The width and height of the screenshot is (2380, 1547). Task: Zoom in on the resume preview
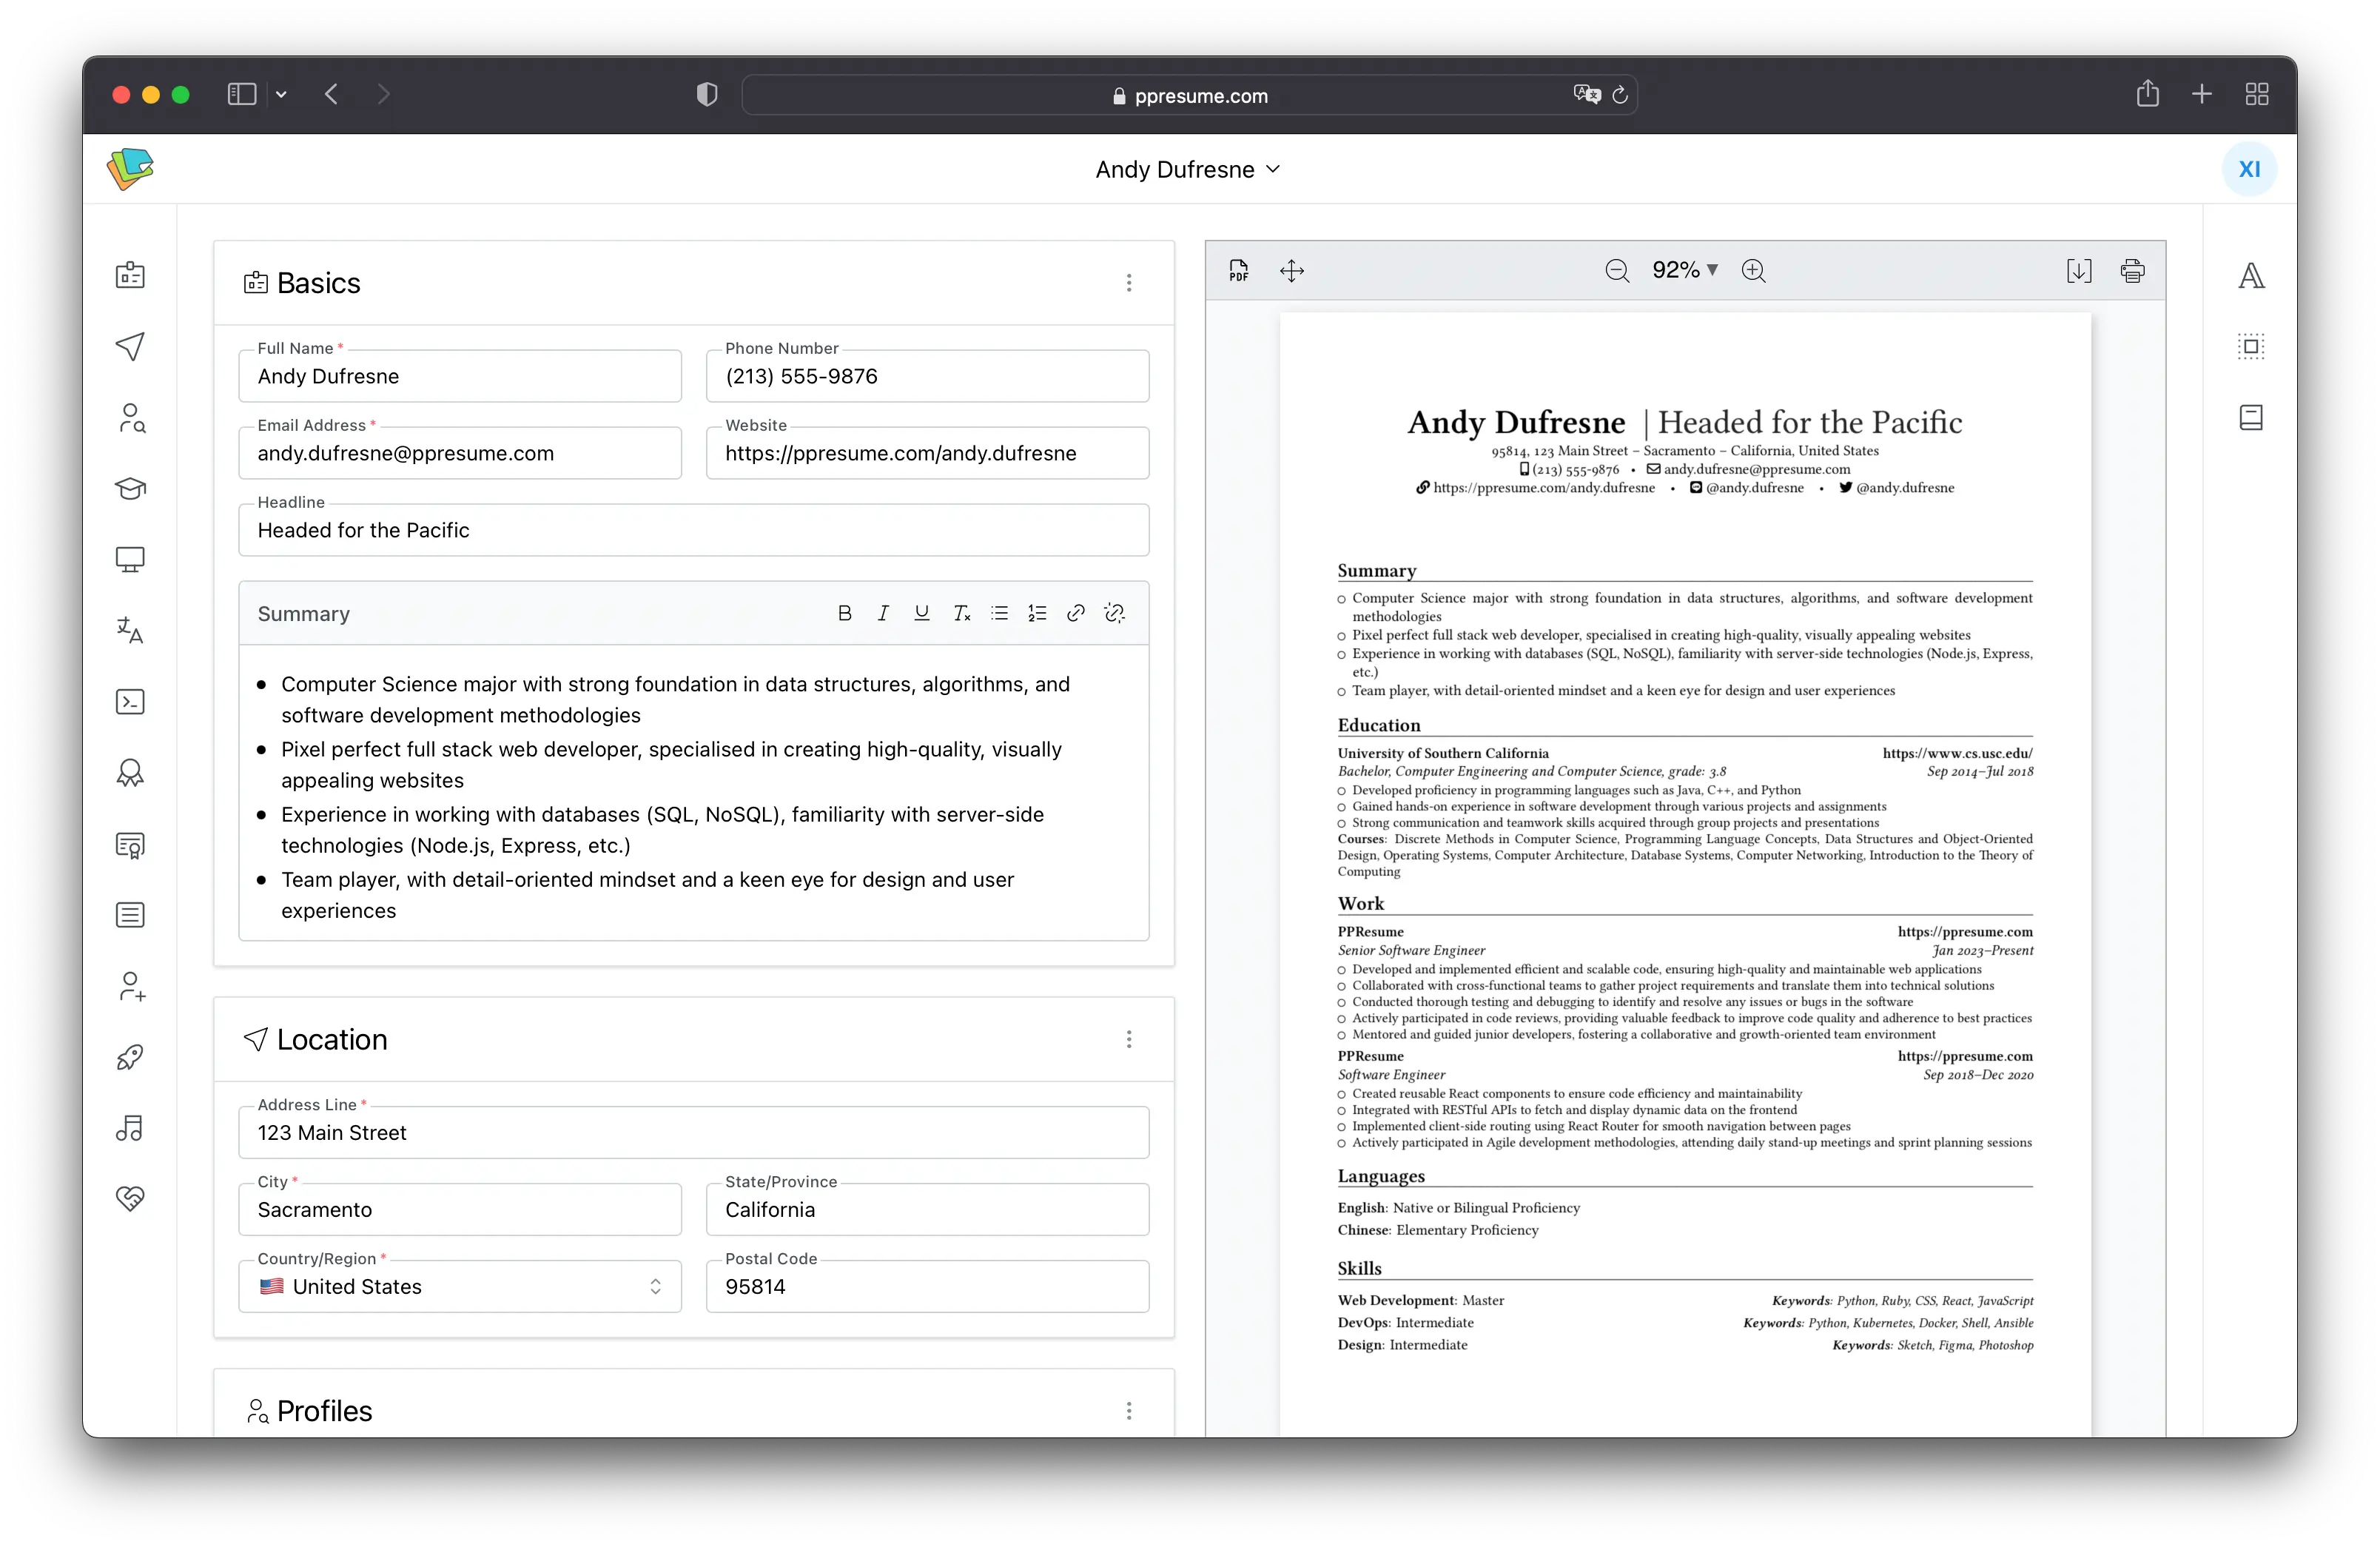(1754, 270)
